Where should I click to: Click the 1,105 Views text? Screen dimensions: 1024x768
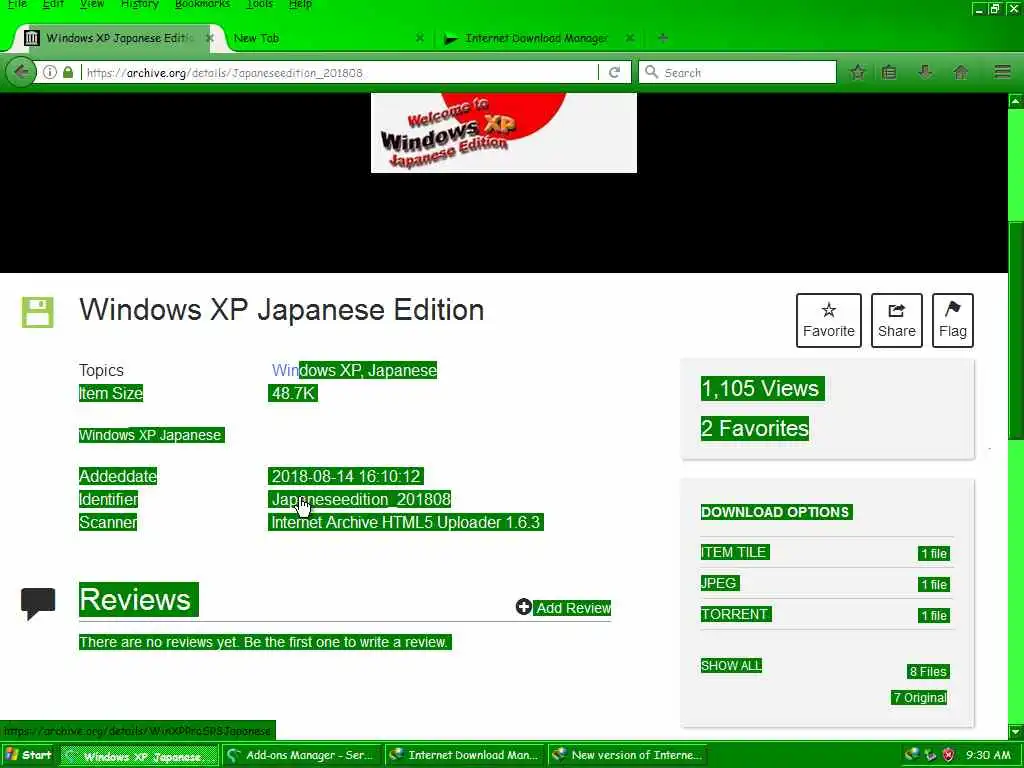[x=761, y=389]
